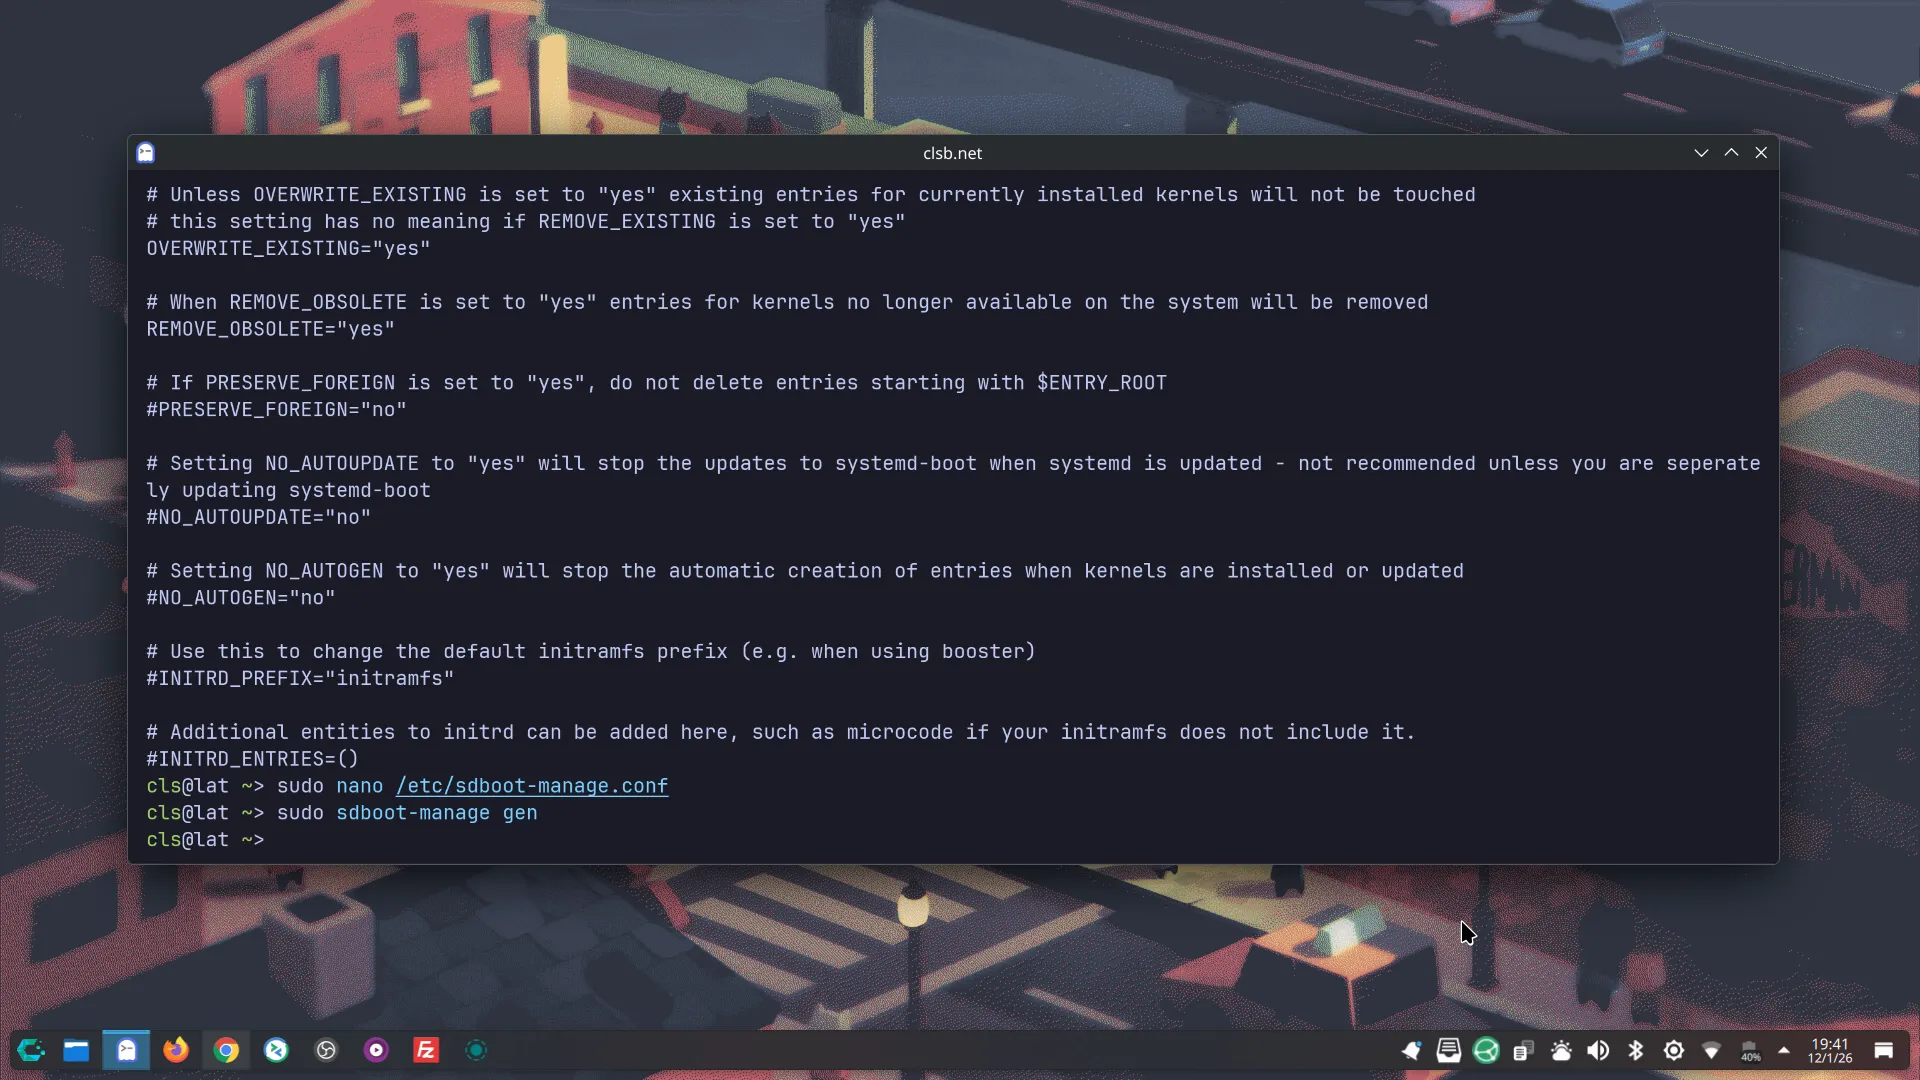Viewport: 1920px width, 1080px height.
Task: Open the file manager folder icon
Action: (76, 1050)
